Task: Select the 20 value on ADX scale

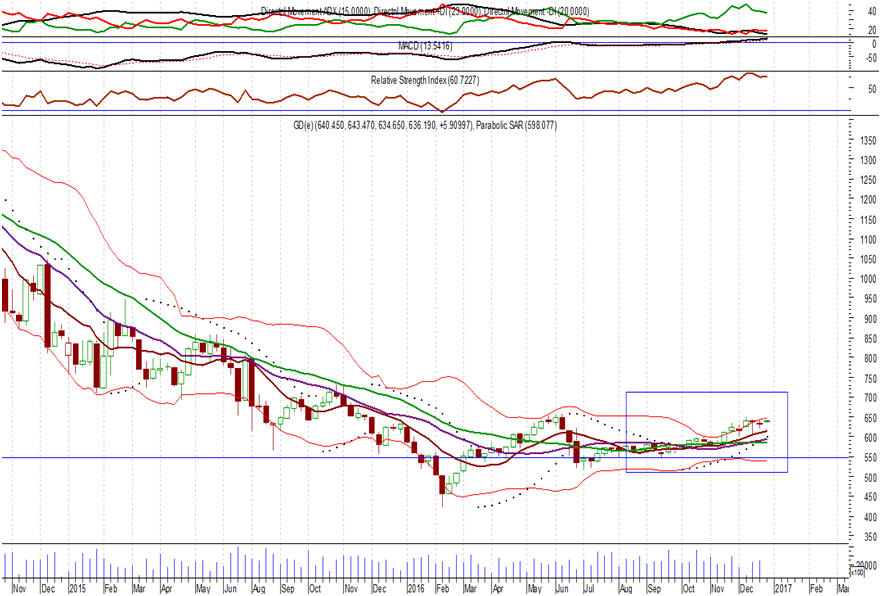Action: point(872,30)
